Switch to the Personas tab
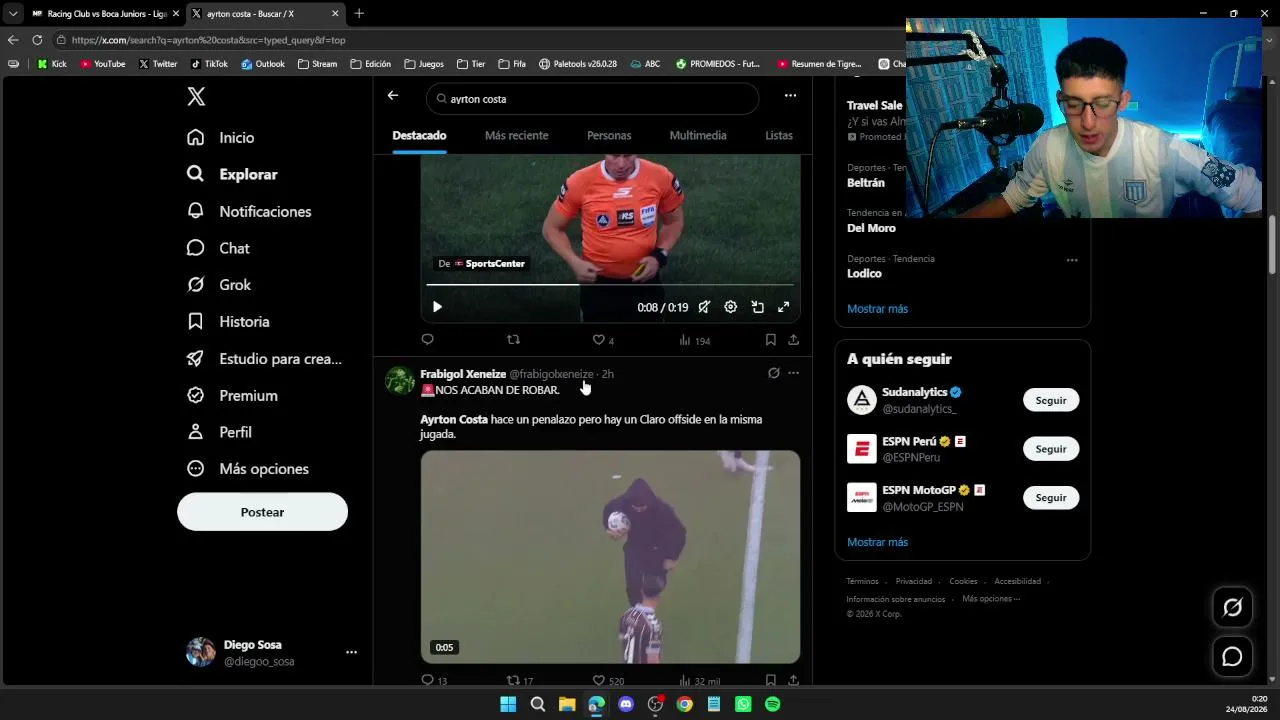This screenshot has height=720, width=1280. (x=609, y=135)
